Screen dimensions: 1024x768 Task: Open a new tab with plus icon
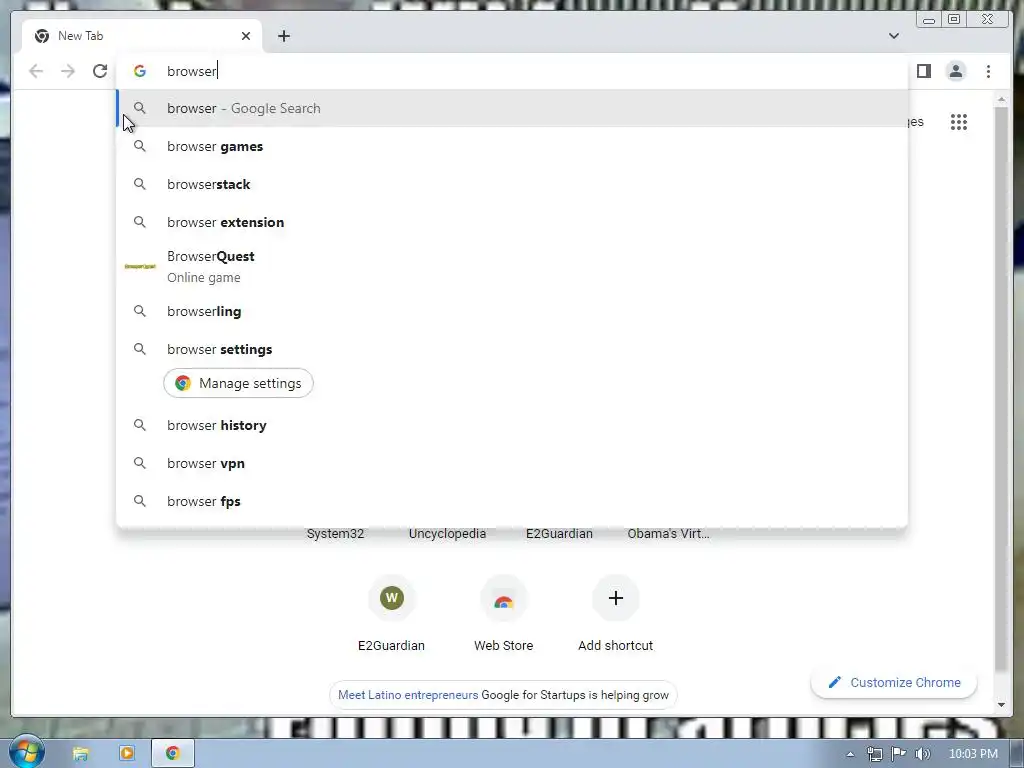coord(283,36)
